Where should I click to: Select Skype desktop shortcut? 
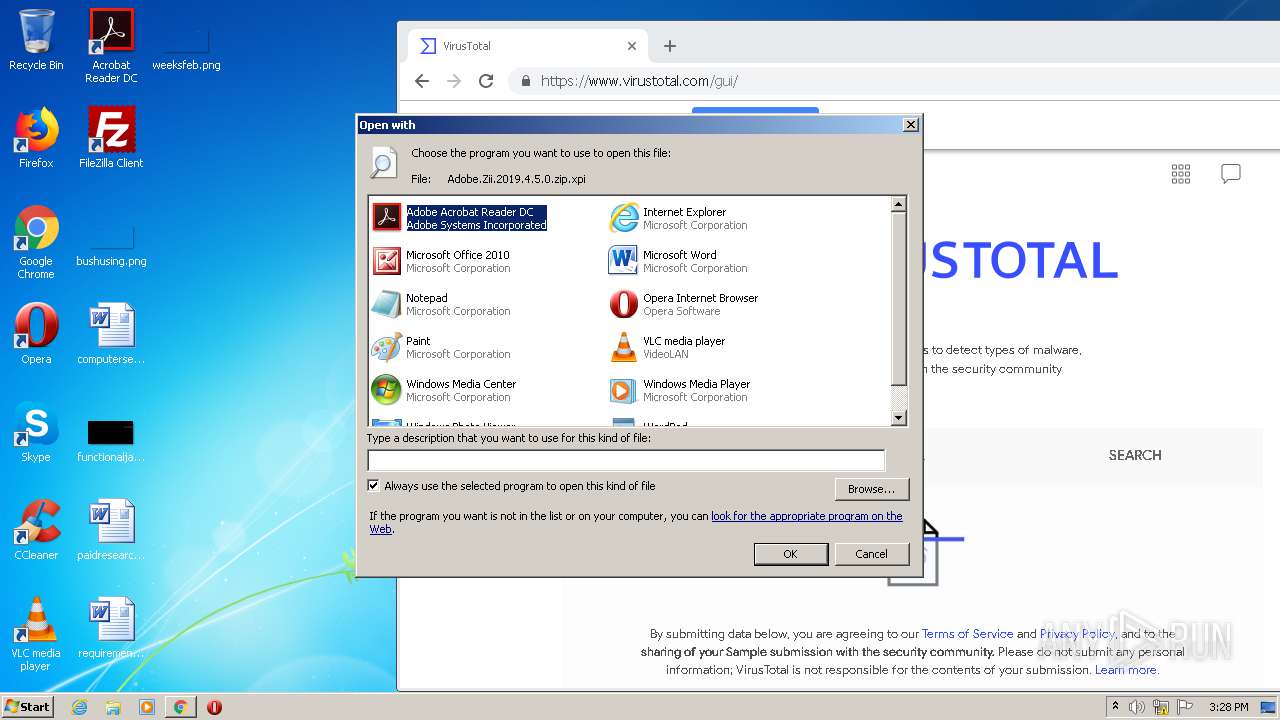(36, 432)
